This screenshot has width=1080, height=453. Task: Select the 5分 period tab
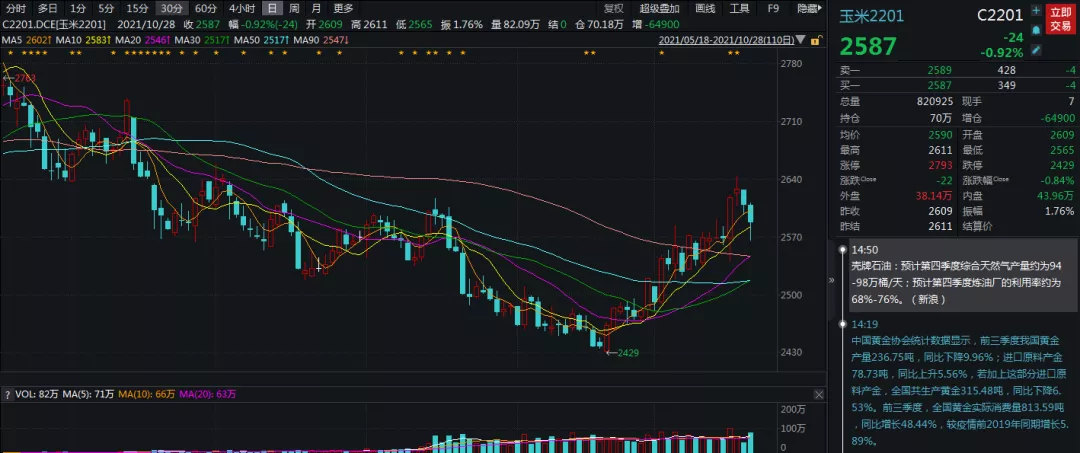(x=106, y=9)
